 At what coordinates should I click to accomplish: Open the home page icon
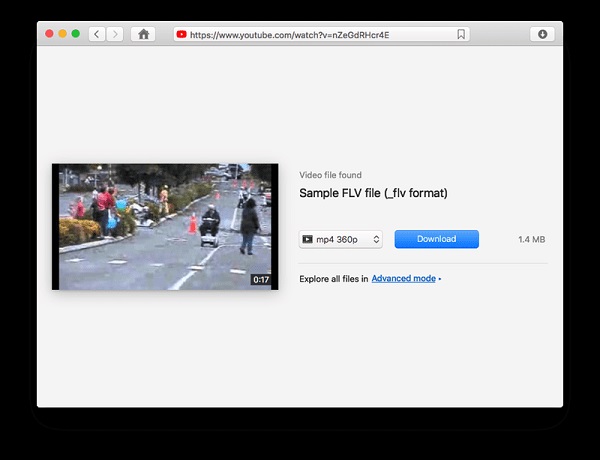point(143,34)
